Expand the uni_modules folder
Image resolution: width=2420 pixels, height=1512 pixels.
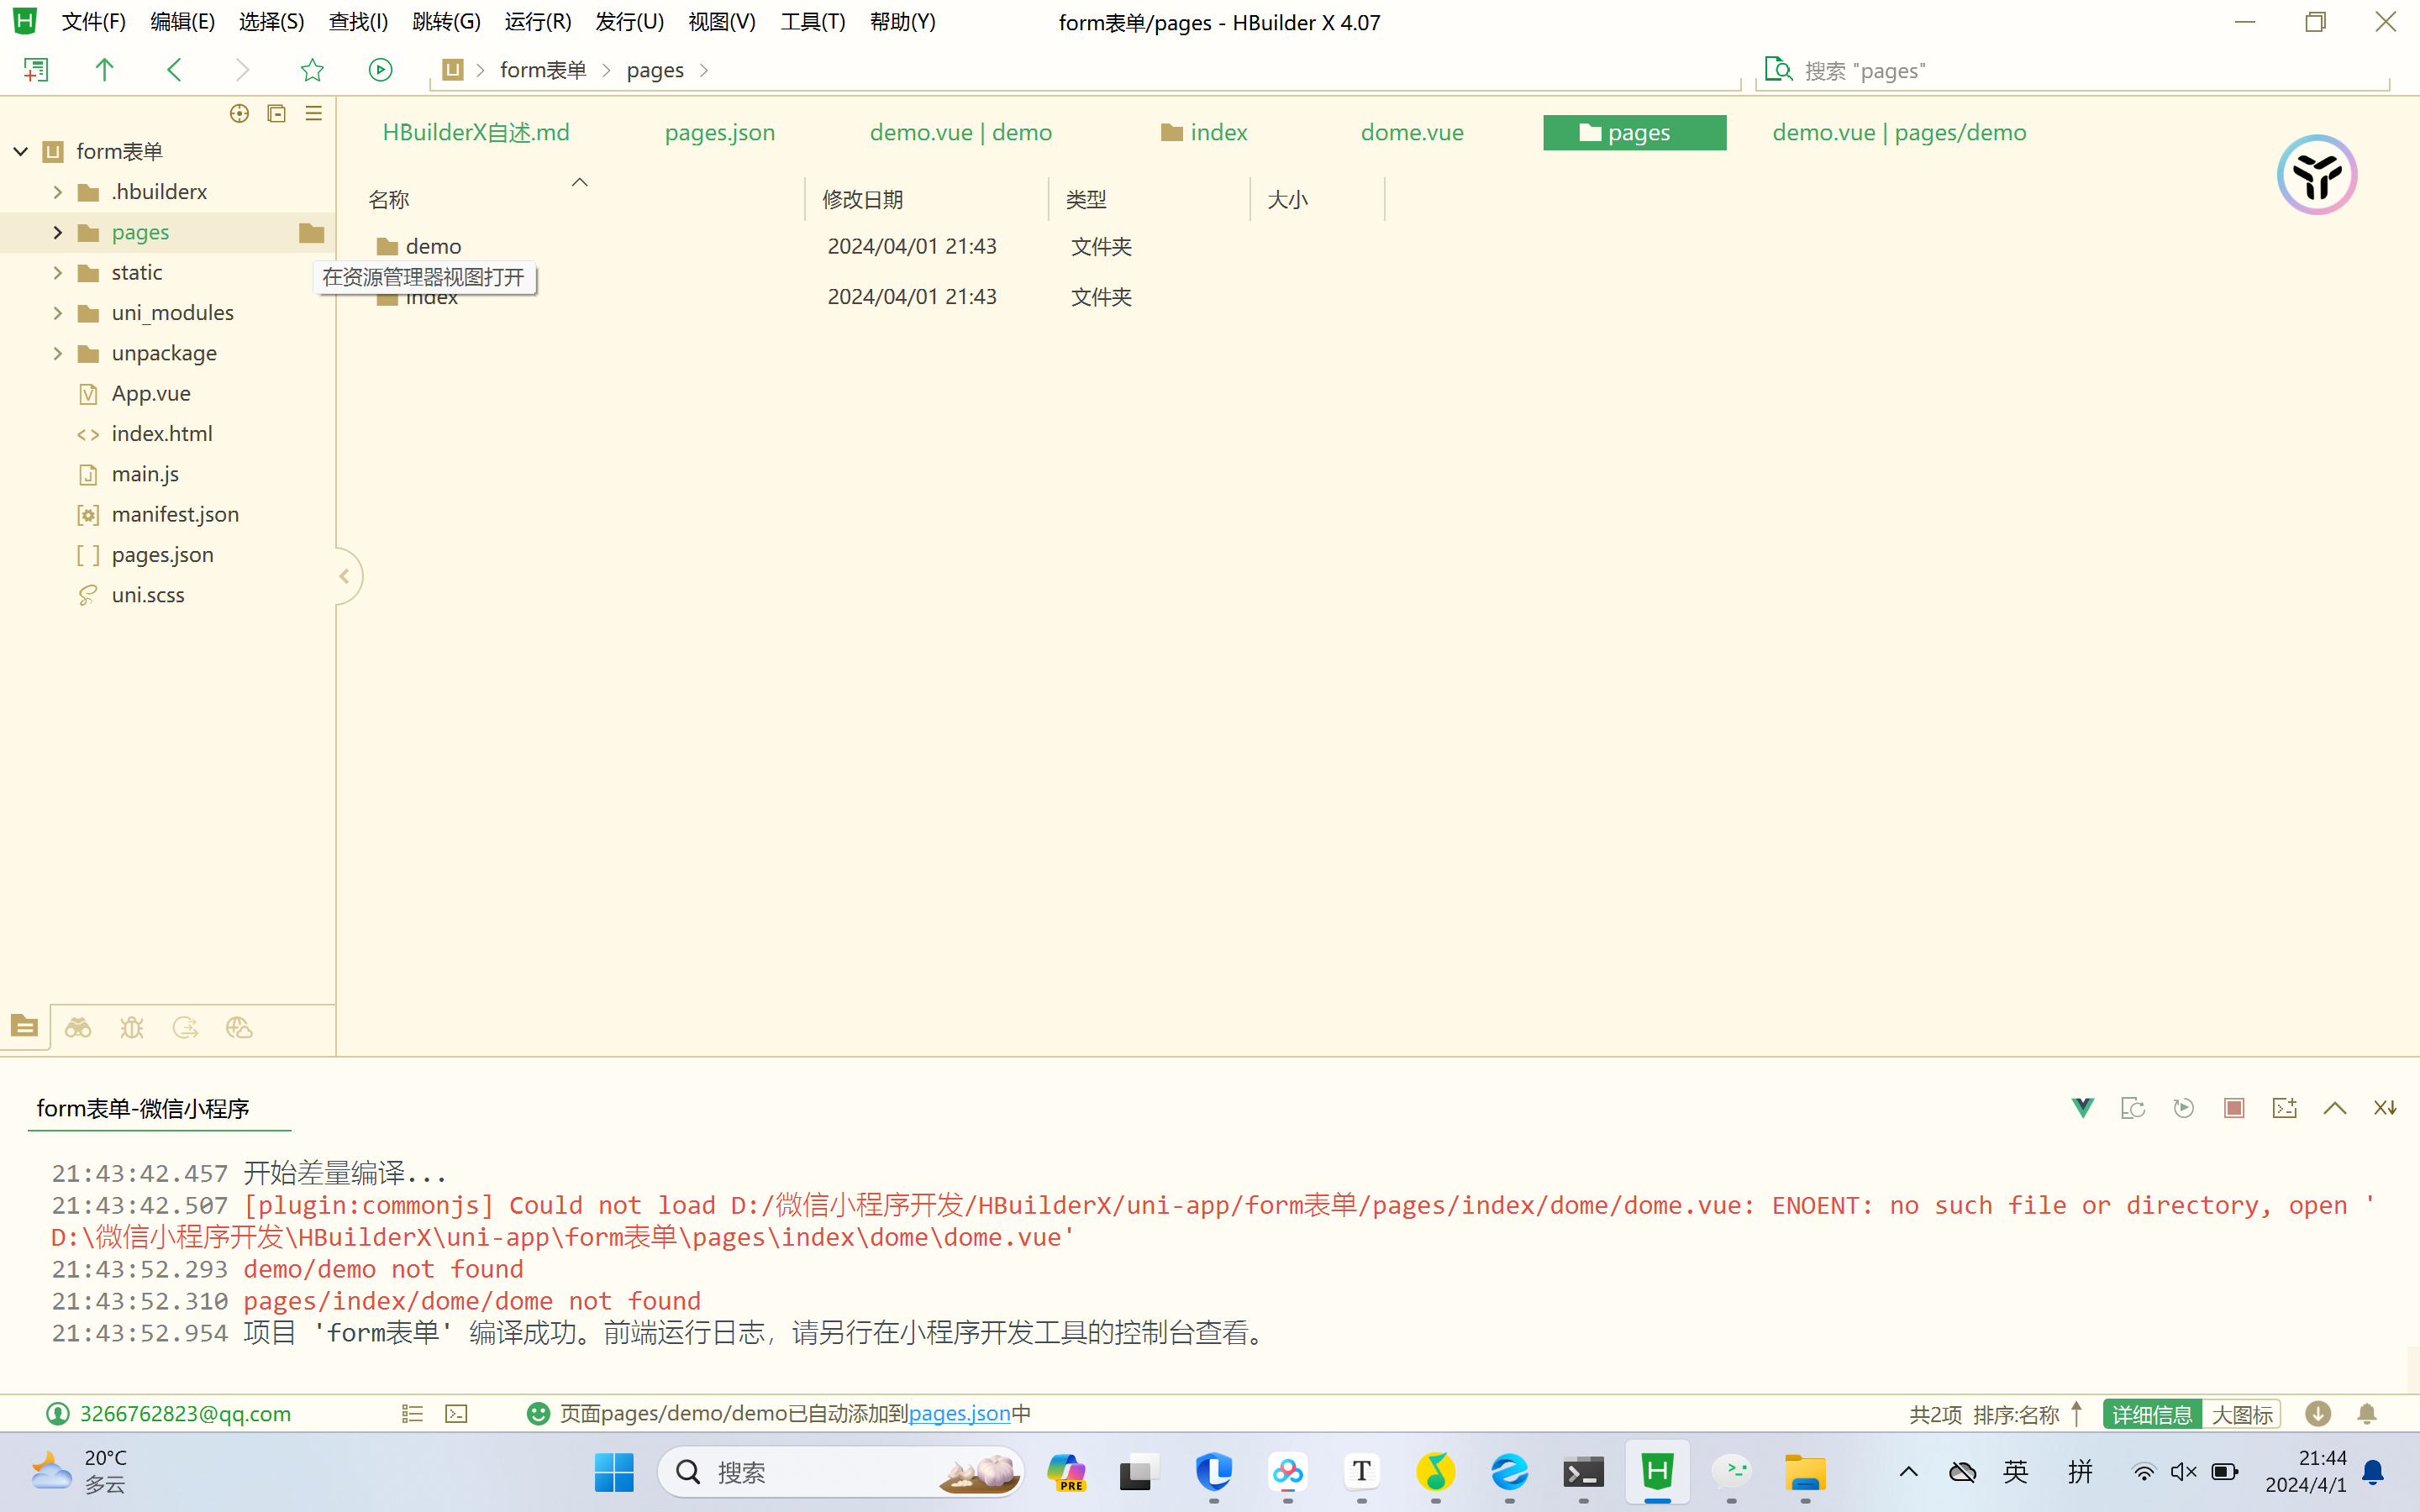pos(57,313)
